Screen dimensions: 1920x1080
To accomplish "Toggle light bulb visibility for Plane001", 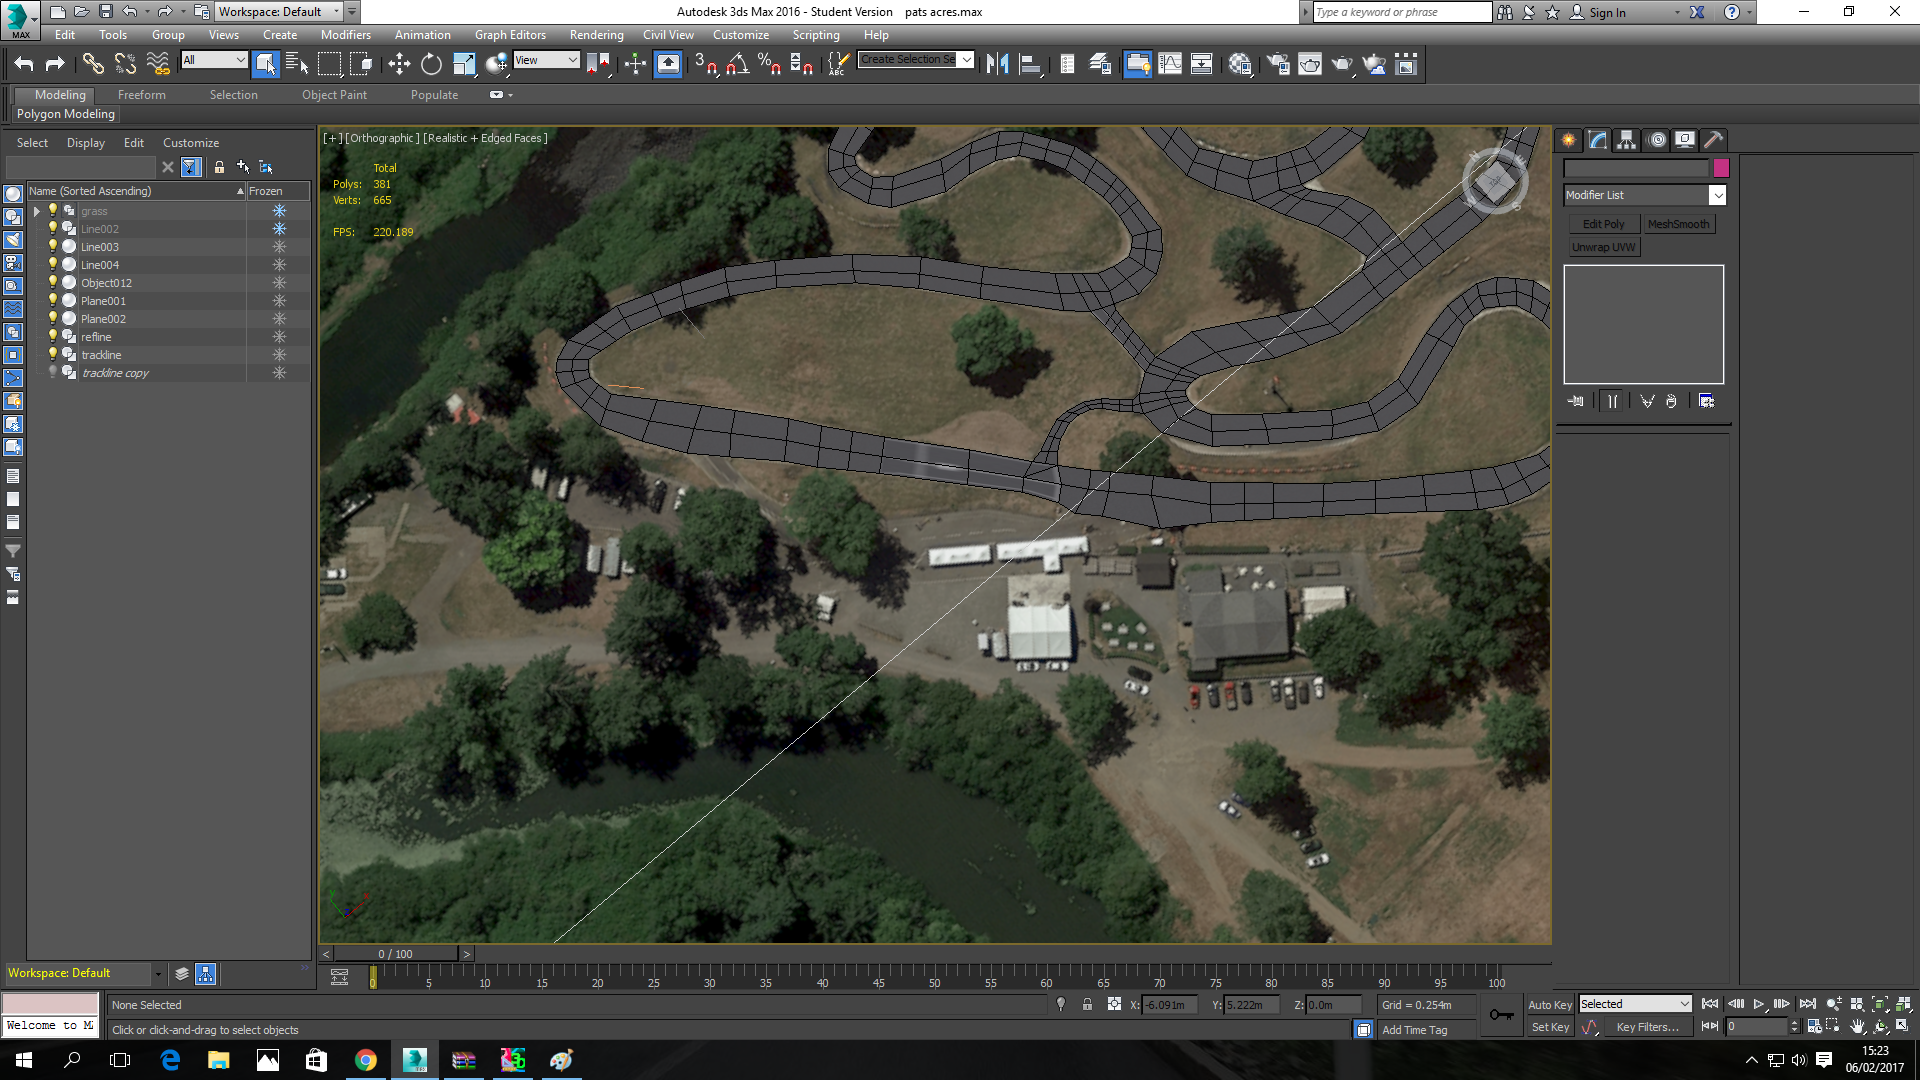I will (53, 300).
